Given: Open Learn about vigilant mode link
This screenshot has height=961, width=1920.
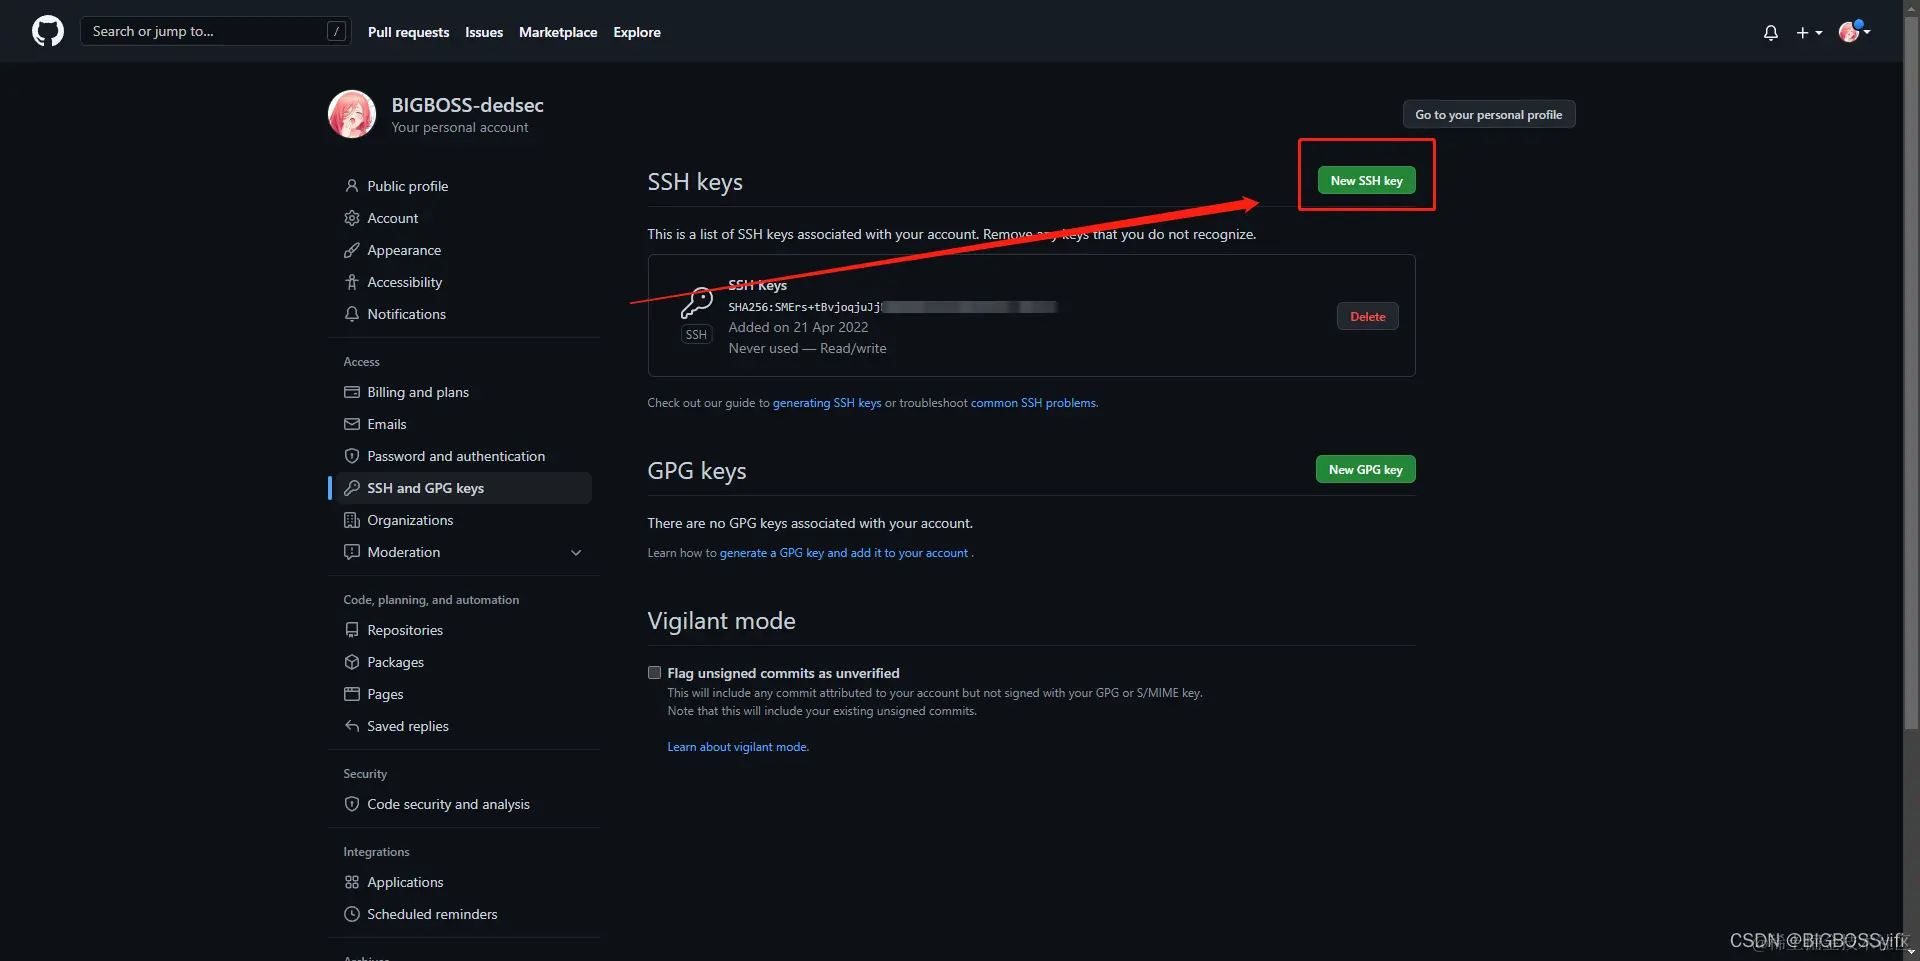Looking at the screenshot, I should point(738,747).
